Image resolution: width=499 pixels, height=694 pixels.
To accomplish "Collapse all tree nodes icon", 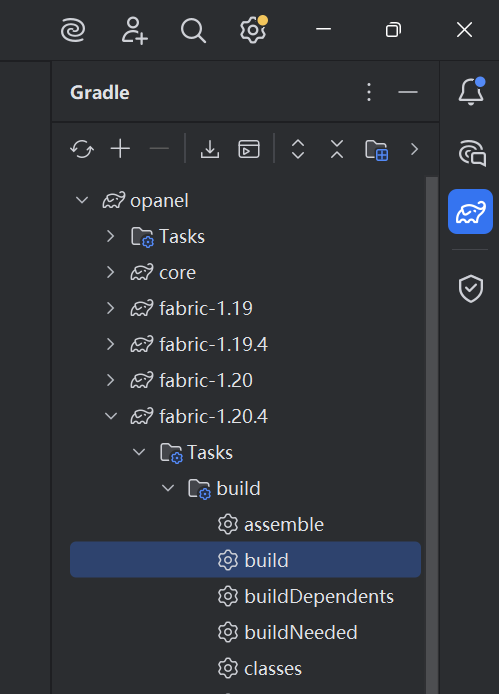I will pyautogui.click(x=337, y=149).
